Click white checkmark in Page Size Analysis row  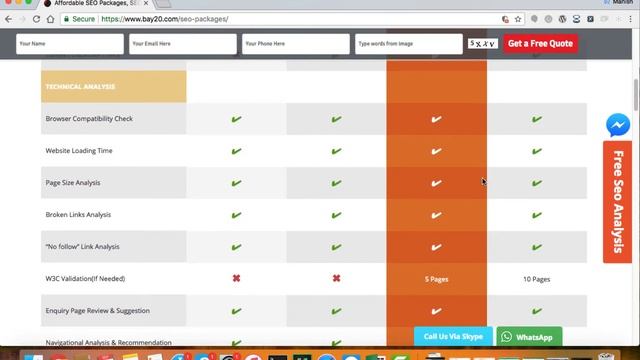click(x=436, y=183)
